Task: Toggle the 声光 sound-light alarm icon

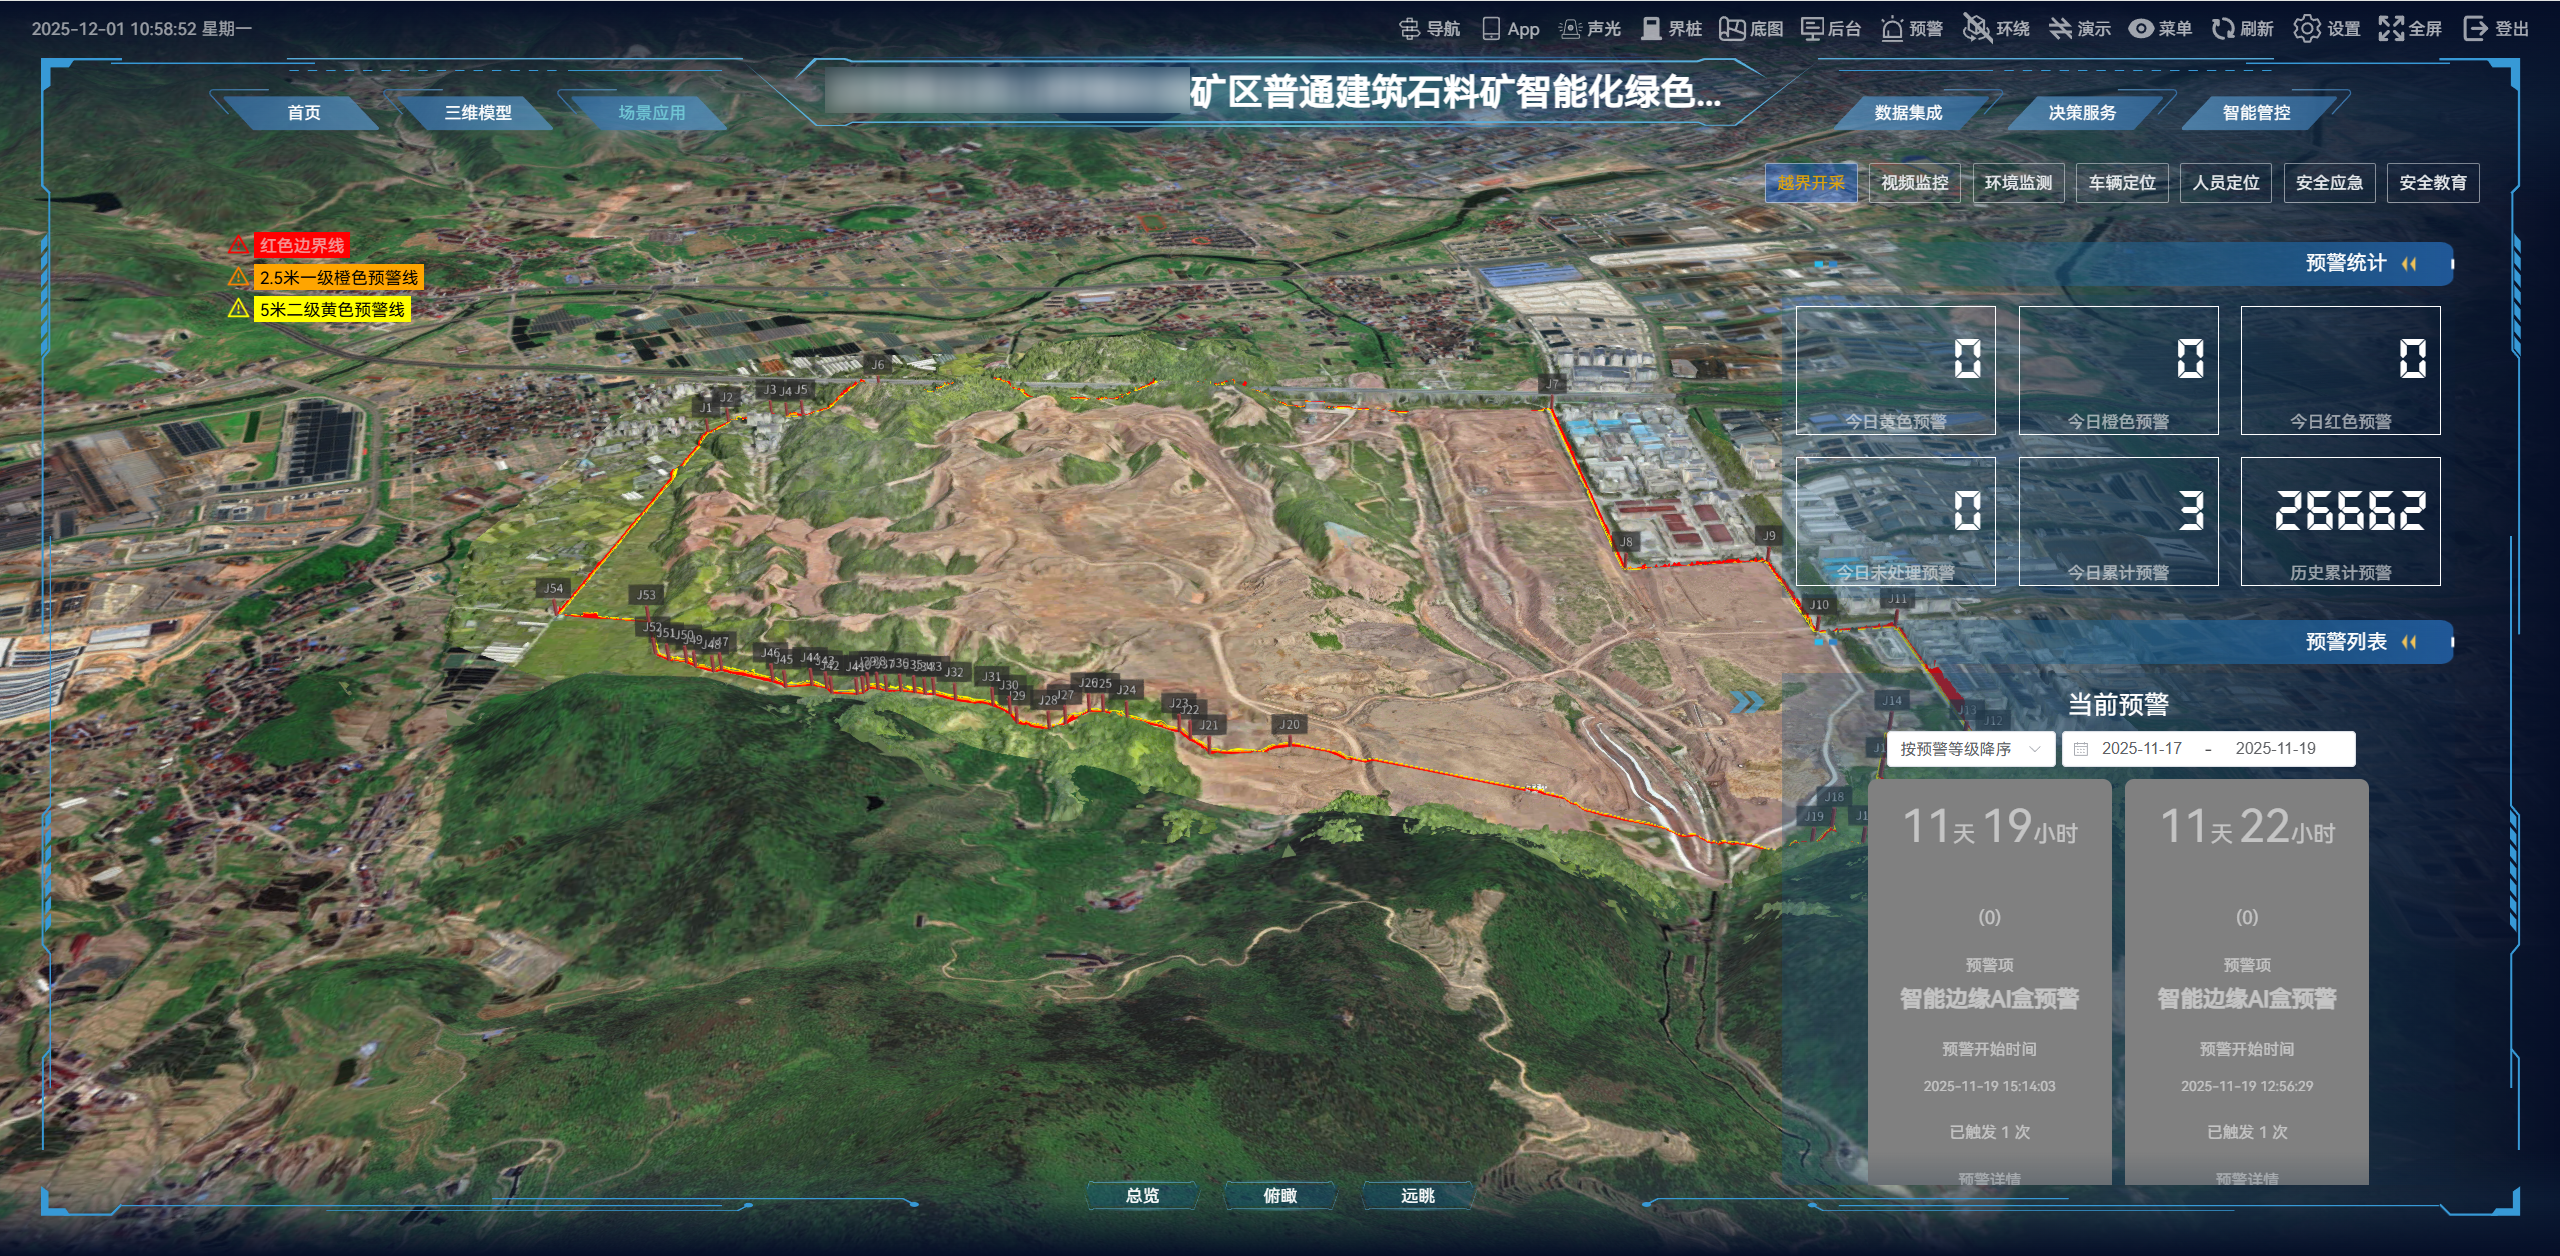Action: pyautogui.click(x=1570, y=29)
